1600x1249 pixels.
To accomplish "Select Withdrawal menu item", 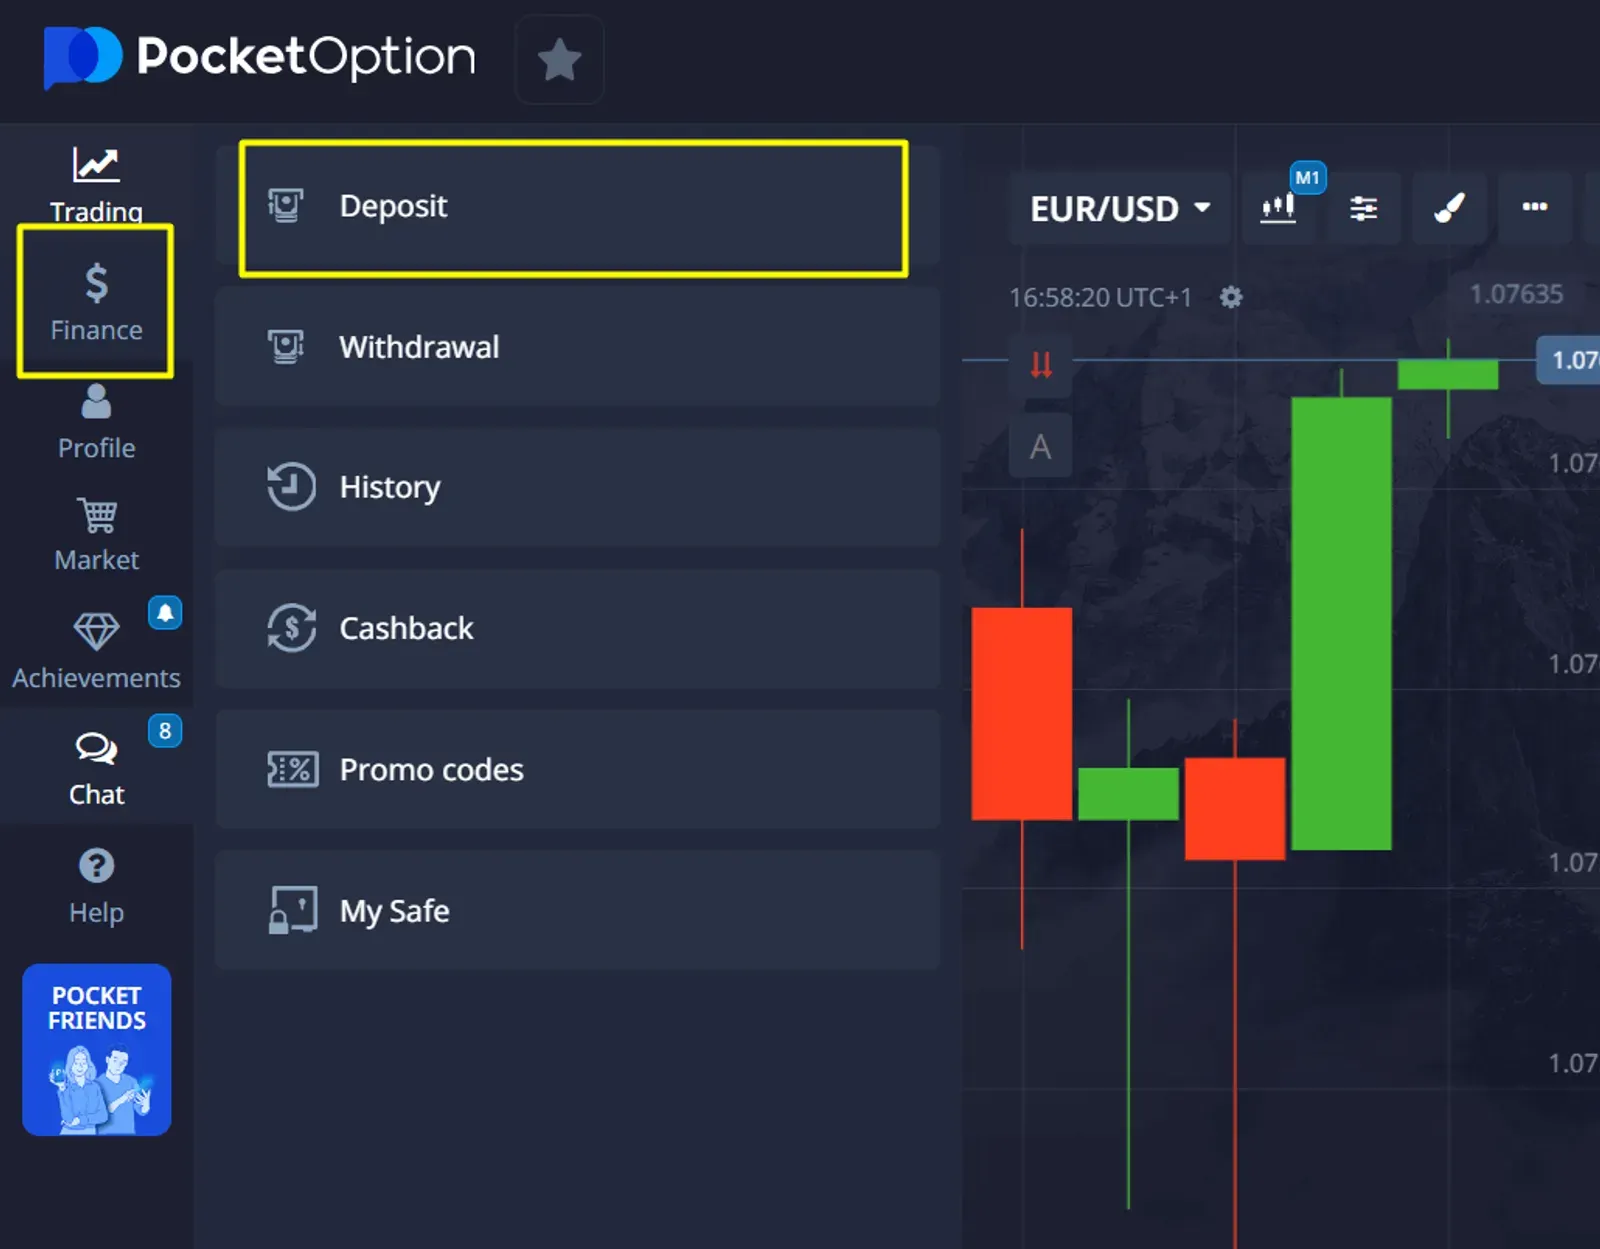I will (577, 347).
